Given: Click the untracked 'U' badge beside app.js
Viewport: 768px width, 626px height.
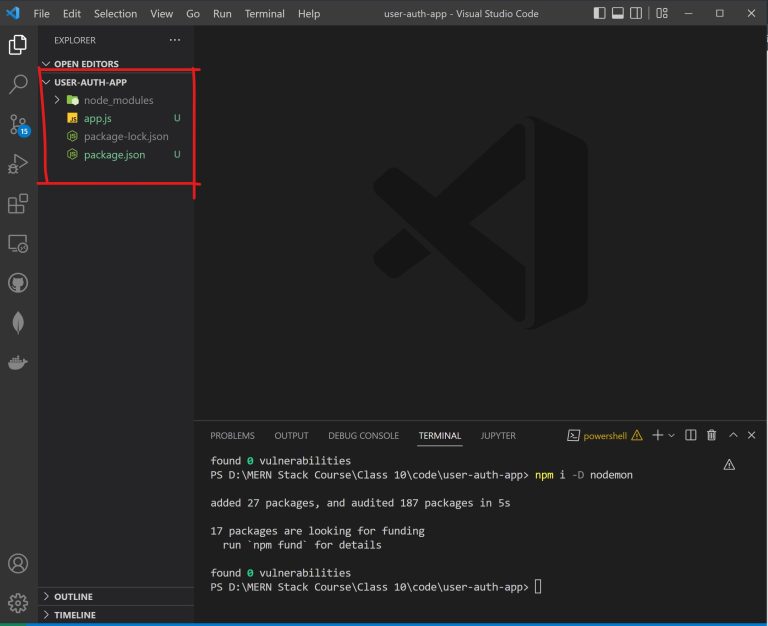Looking at the screenshot, I should point(177,118).
